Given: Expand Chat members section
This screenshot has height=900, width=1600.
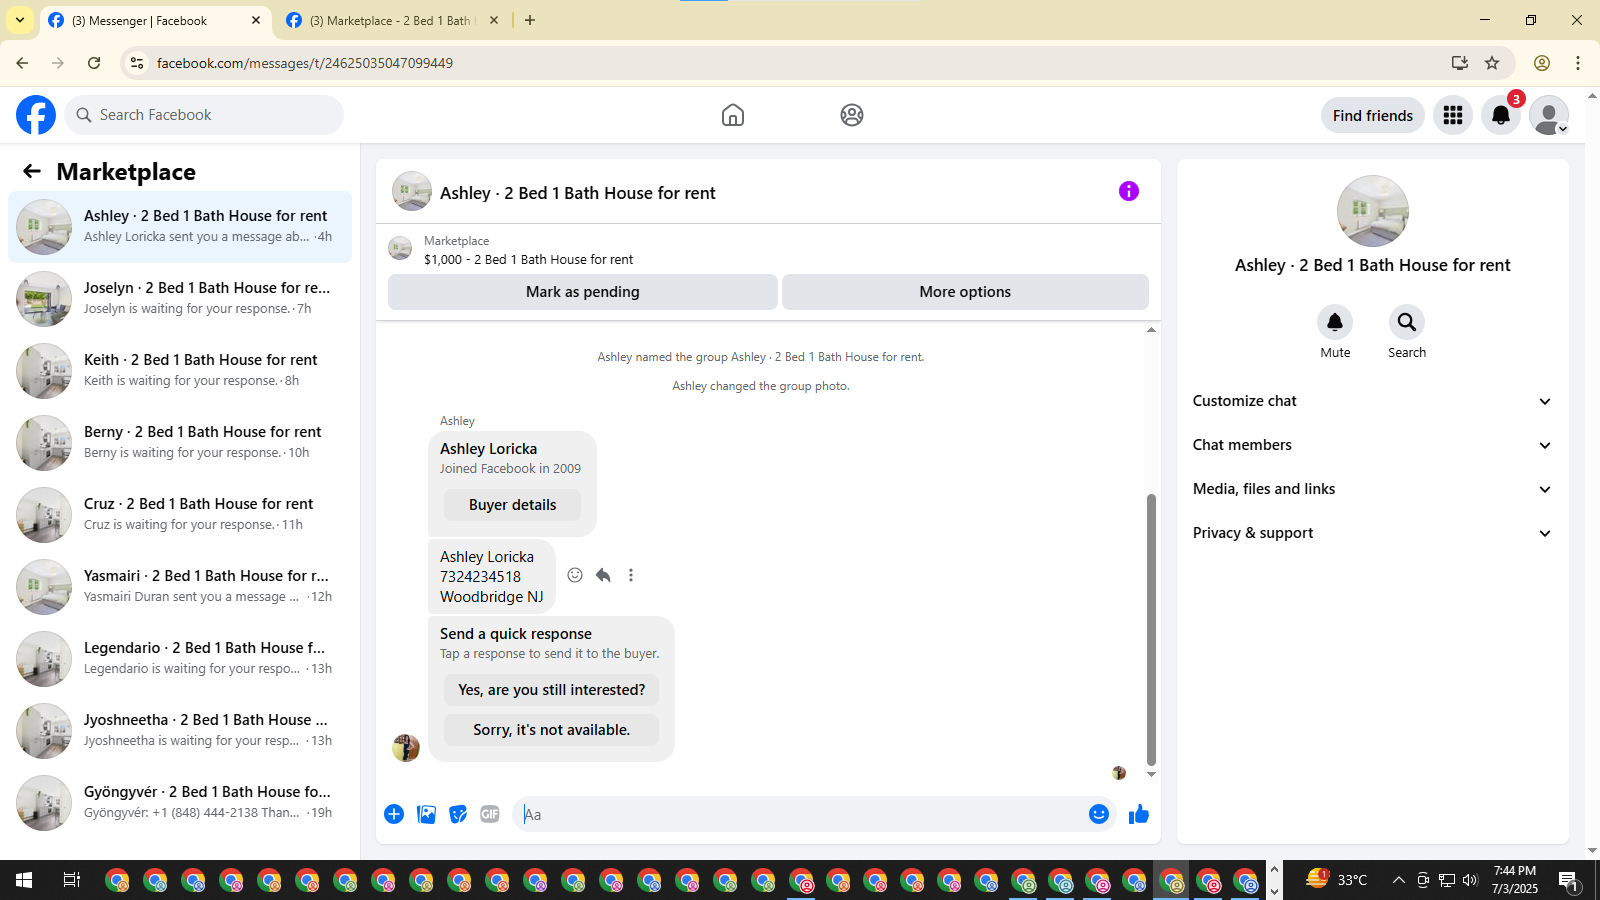Looking at the screenshot, I should click(x=1372, y=445).
